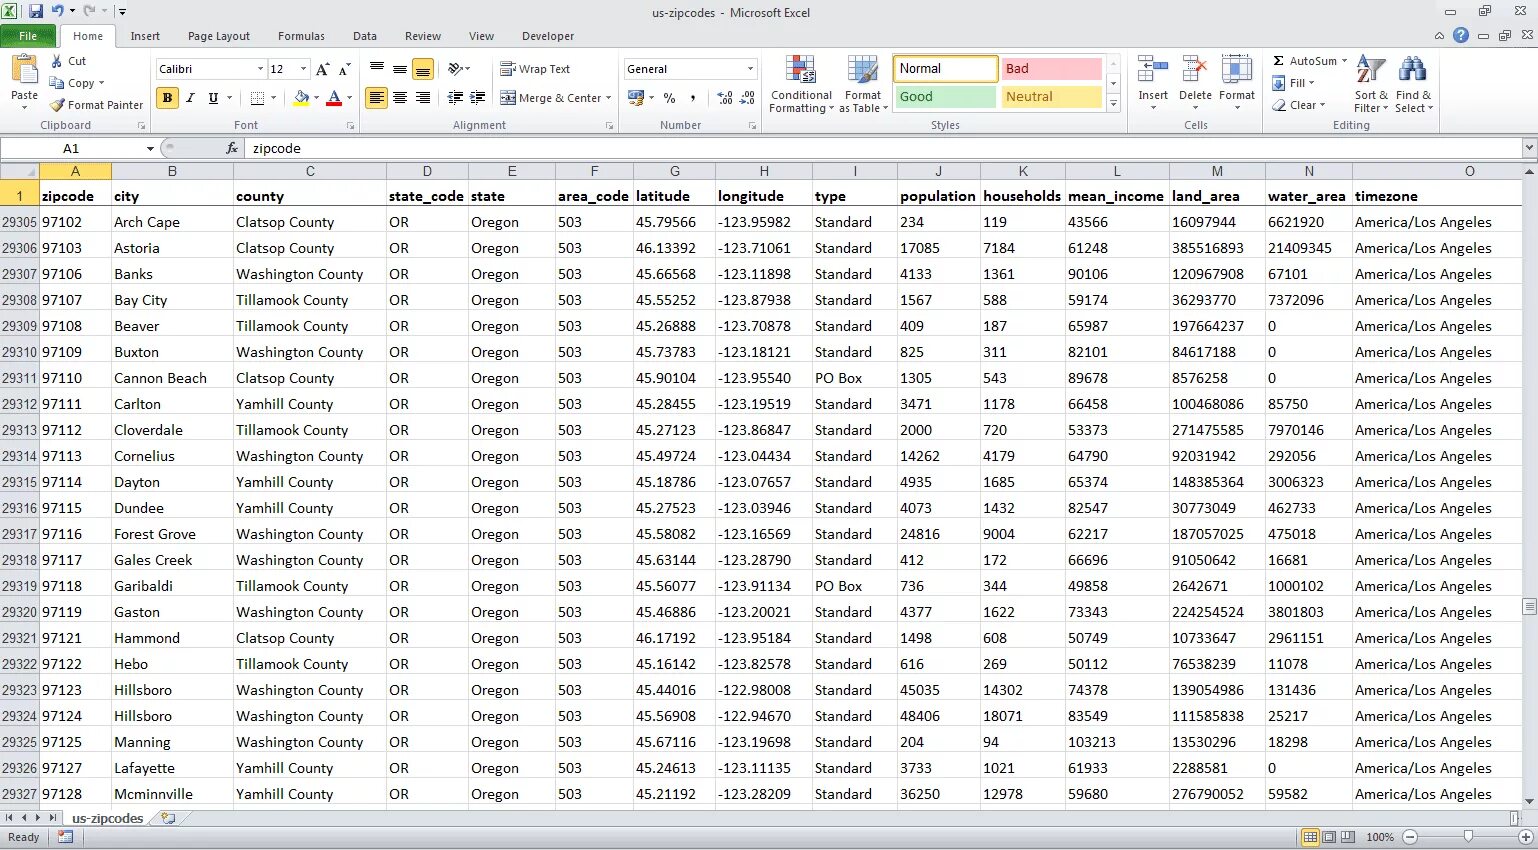The image size is (1538, 850).
Task: Apply Middle Align to the cell
Action: point(400,69)
